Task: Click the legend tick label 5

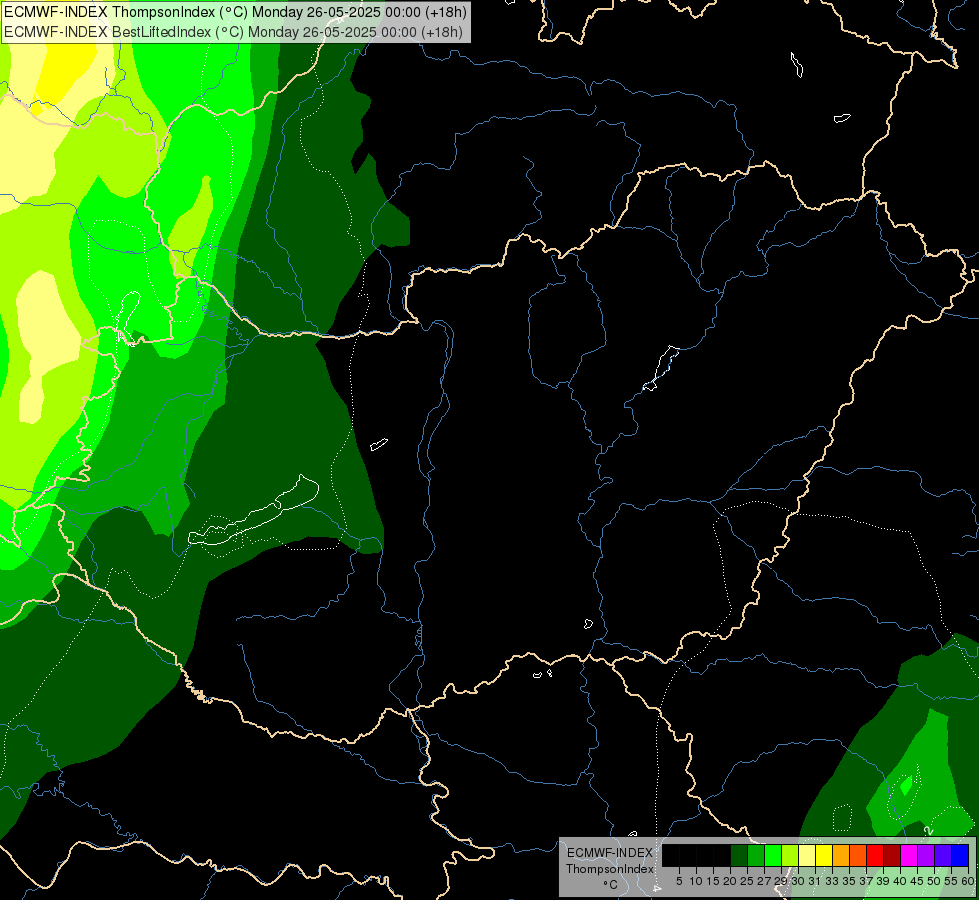Action: [x=679, y=881]
